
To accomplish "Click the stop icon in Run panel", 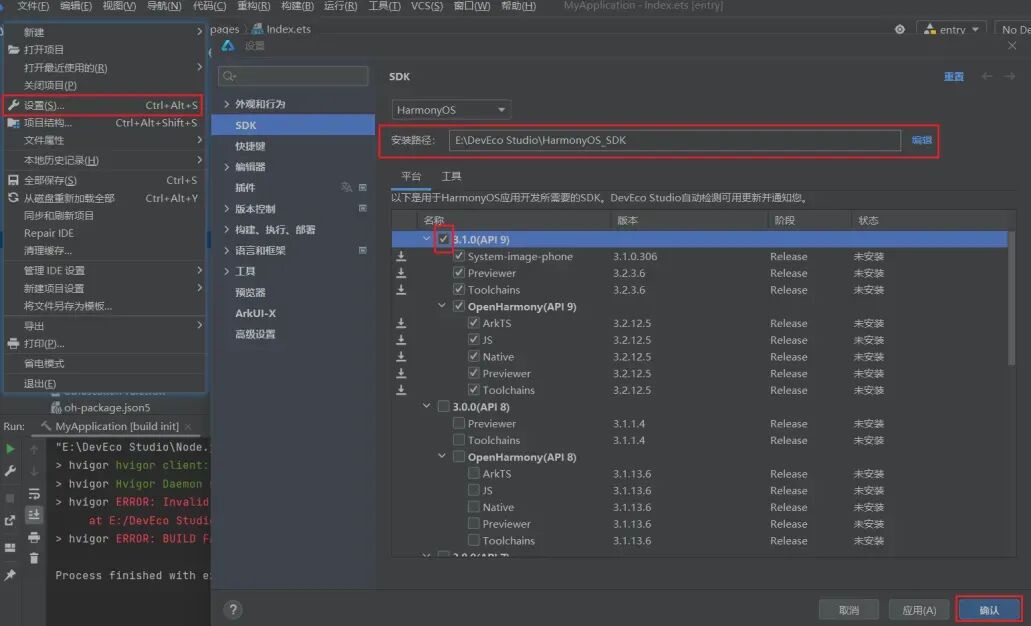I will coord(10,498).
